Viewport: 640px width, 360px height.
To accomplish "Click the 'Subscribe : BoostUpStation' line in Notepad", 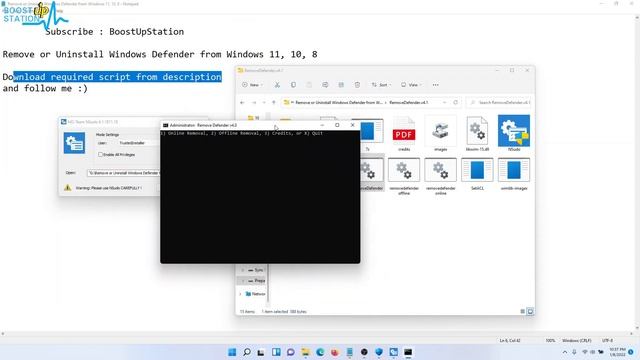I will tap(114, 31).
